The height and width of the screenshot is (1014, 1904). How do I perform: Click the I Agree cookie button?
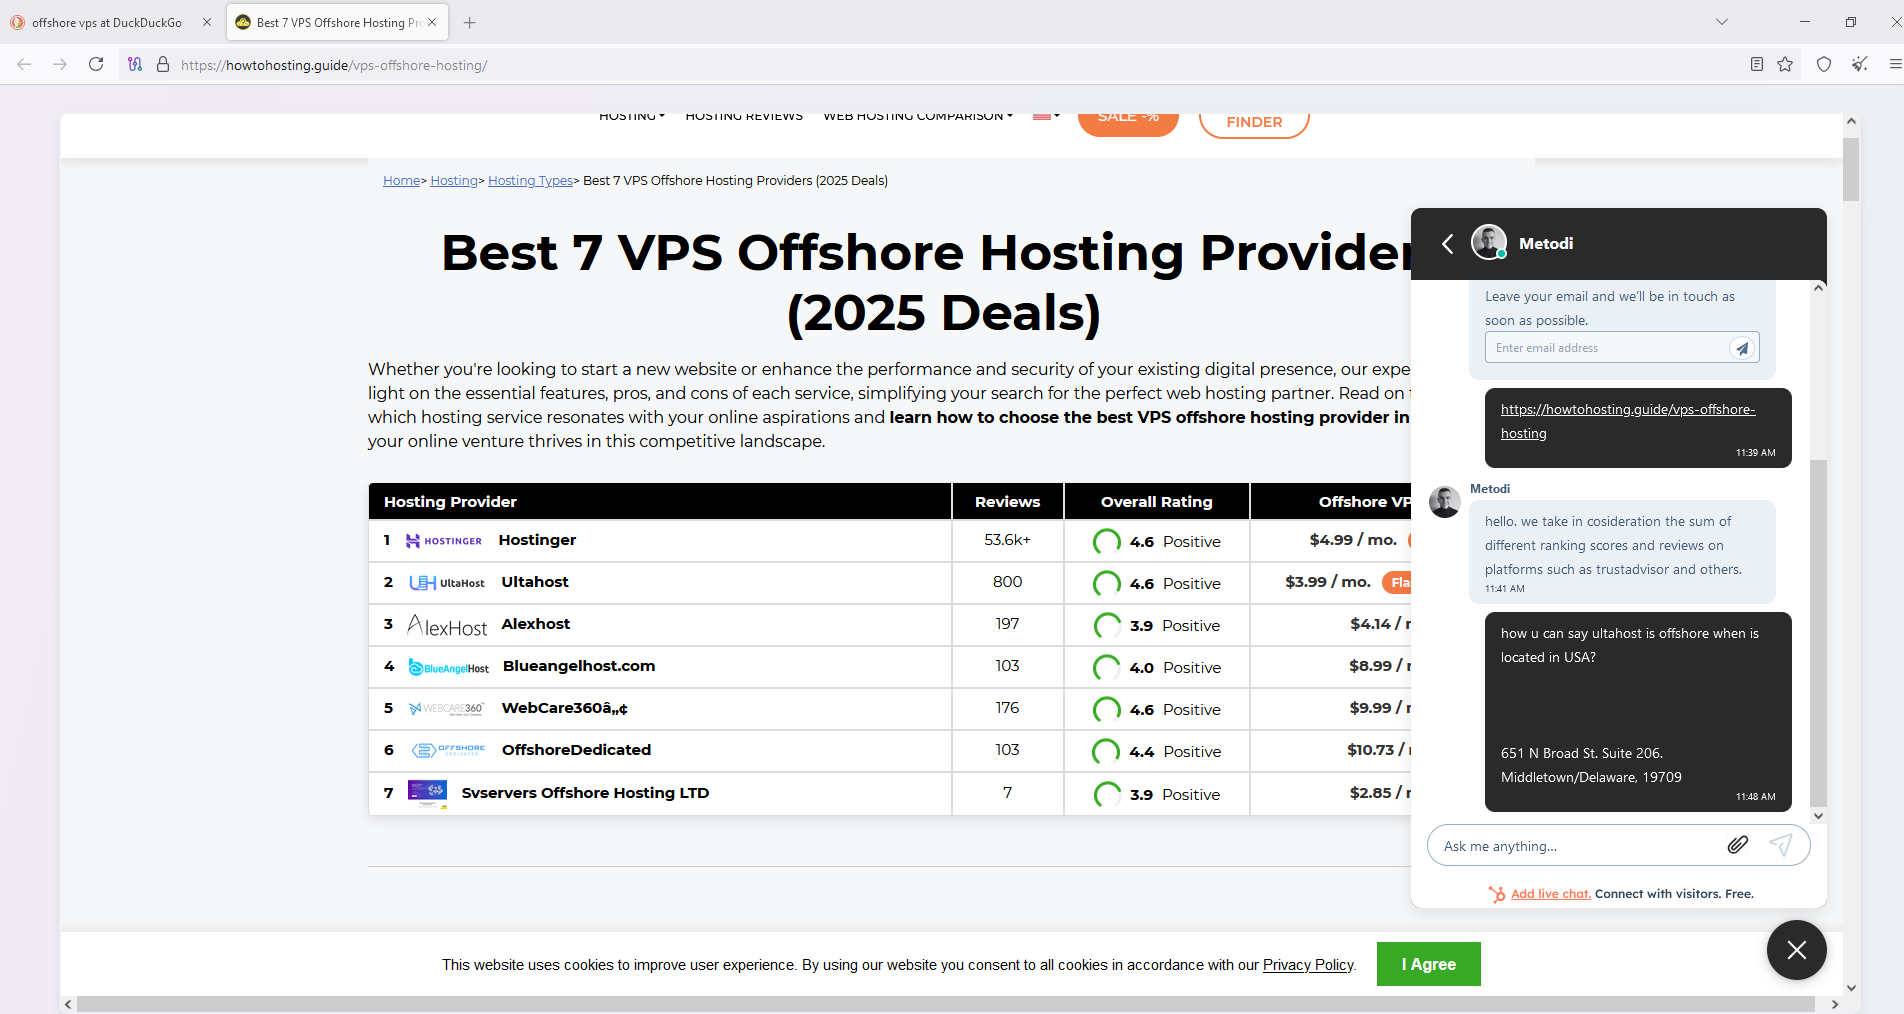click(1428, 964)
